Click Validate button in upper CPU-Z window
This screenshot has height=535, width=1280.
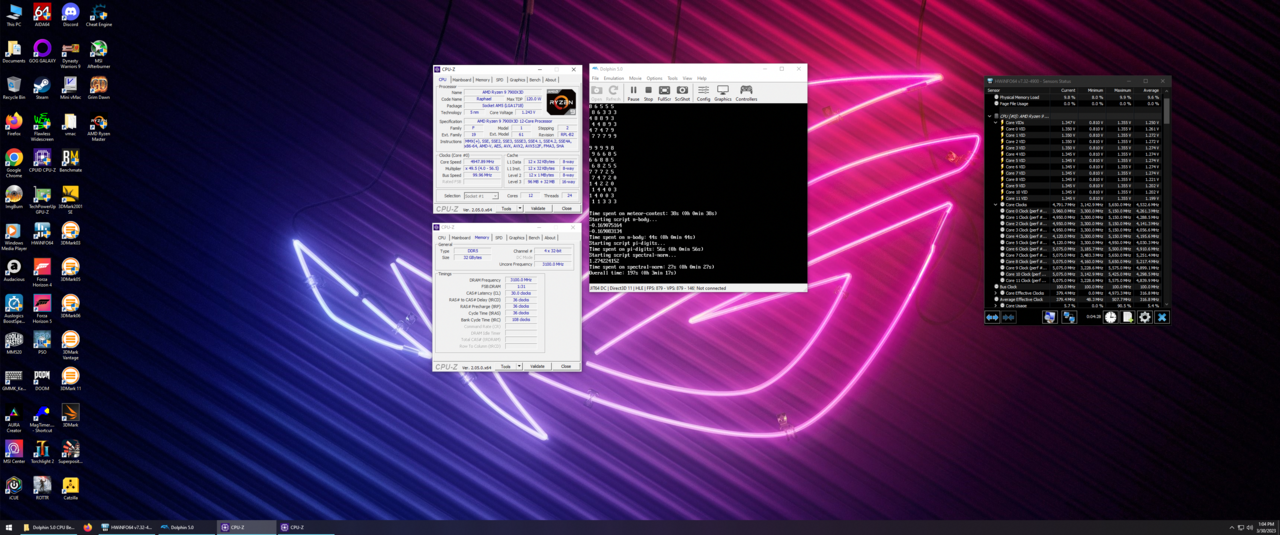coord(538,208)
